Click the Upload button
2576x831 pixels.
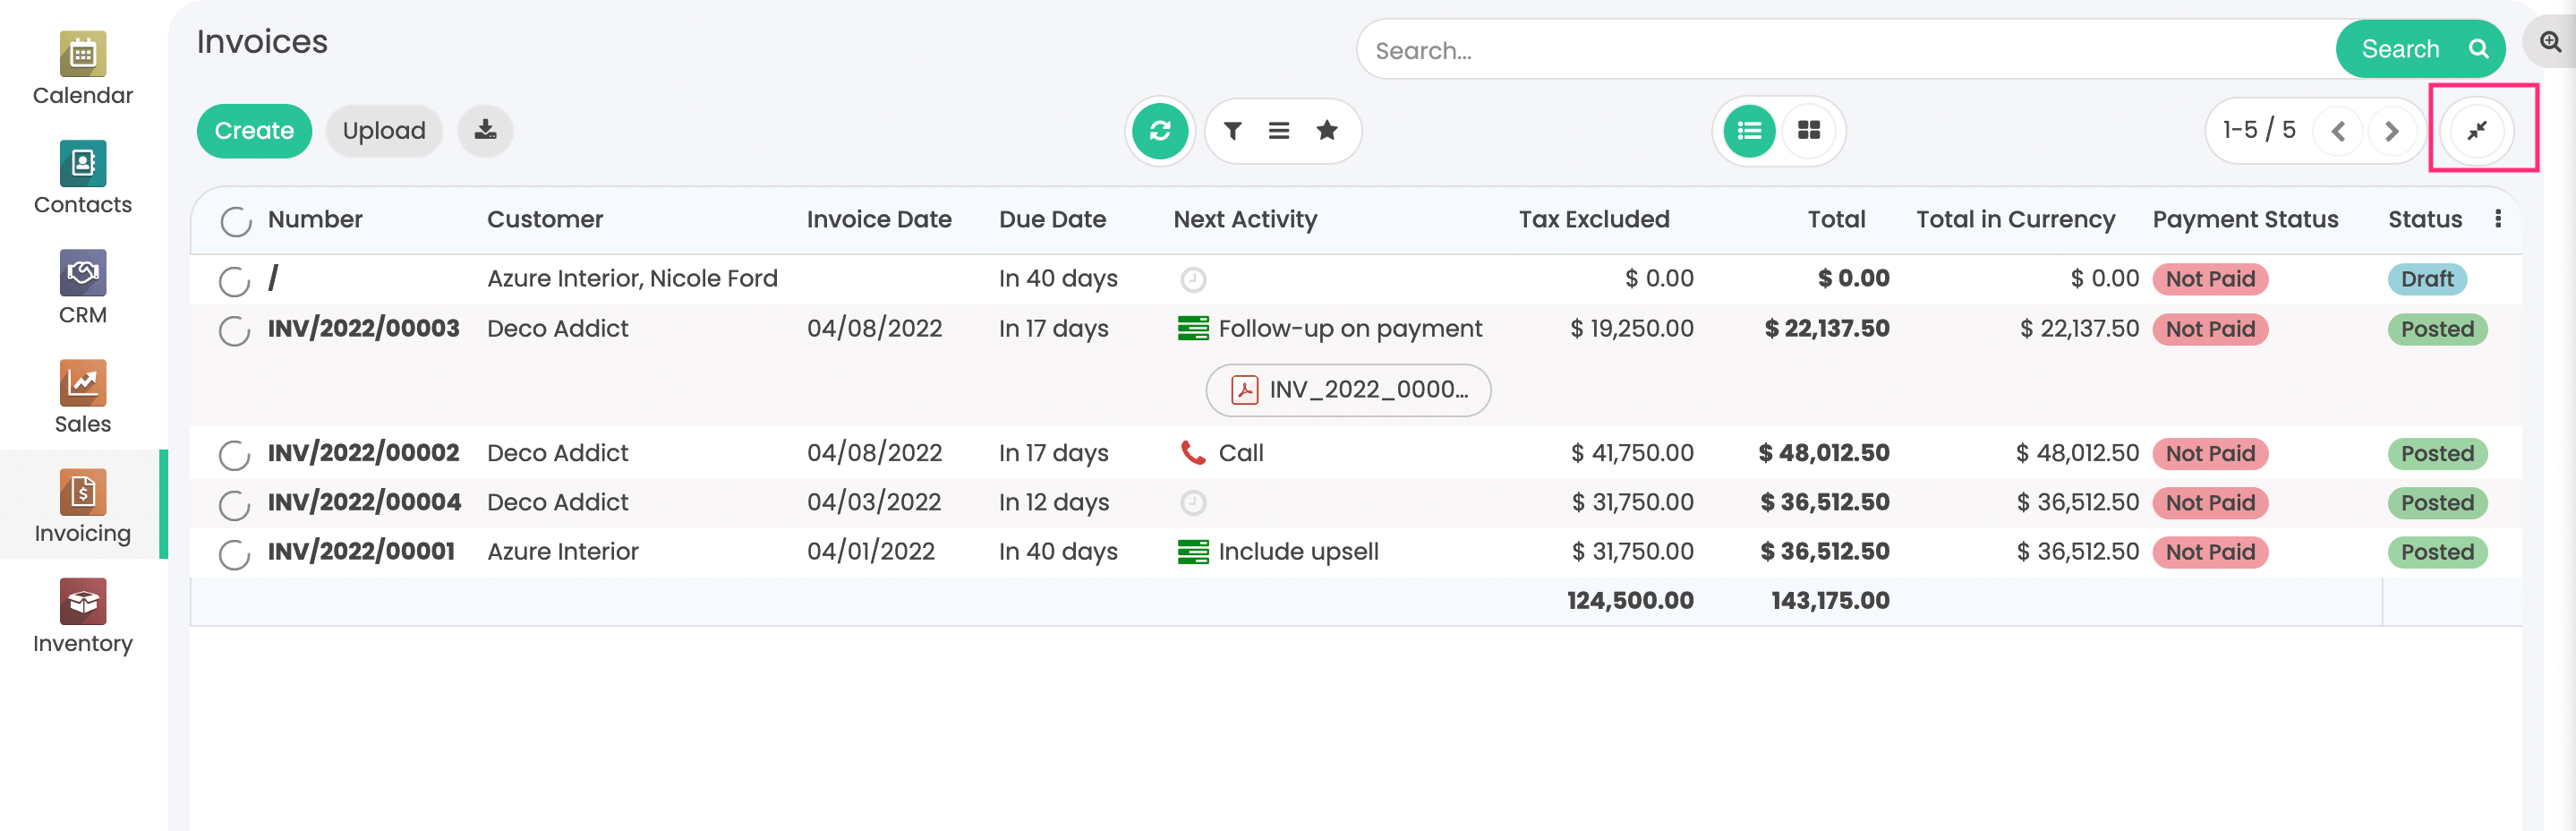384,131
